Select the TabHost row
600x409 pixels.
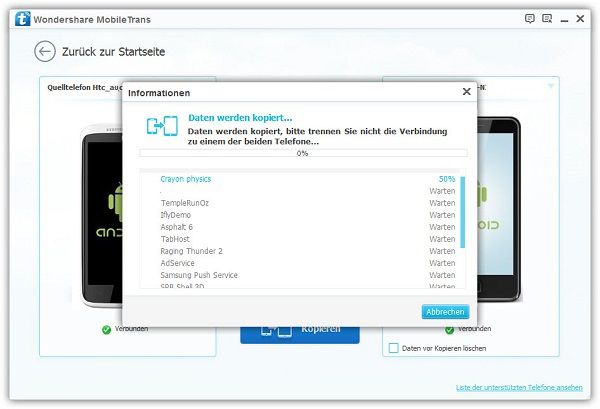[302, 239]
